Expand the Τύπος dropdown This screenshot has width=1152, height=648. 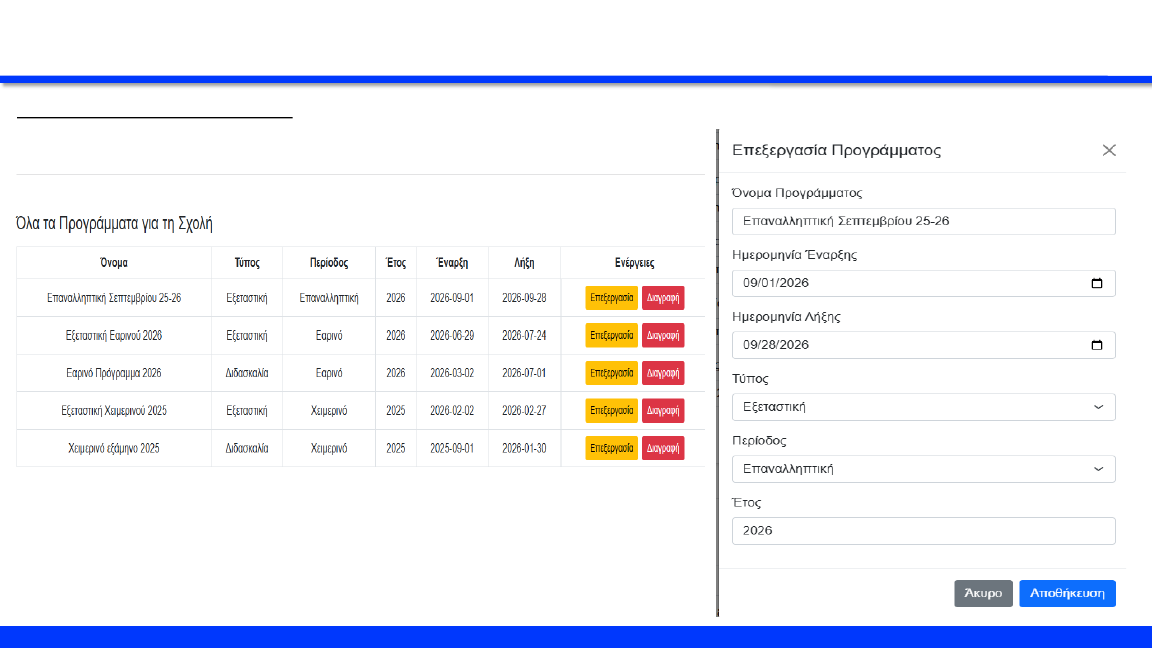(x=923, y=407)
